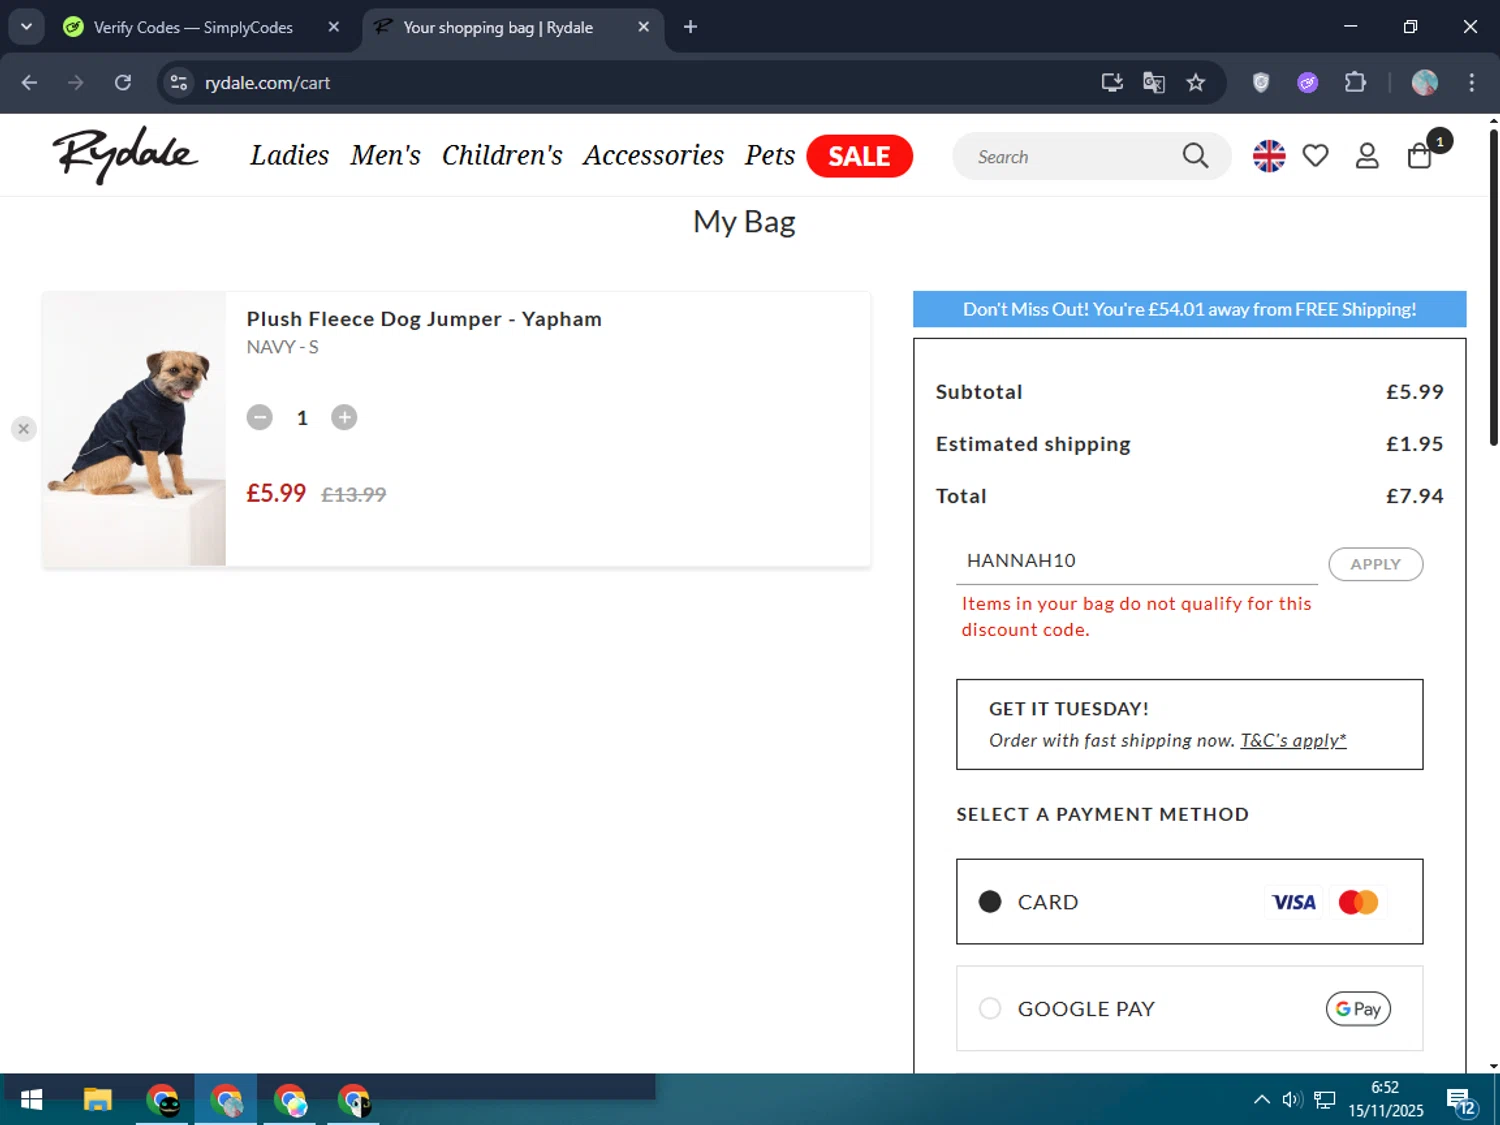Click the £7.94 total value
The height and width of the screenshot is (1125, 1500).
(x=1414, y=496)
